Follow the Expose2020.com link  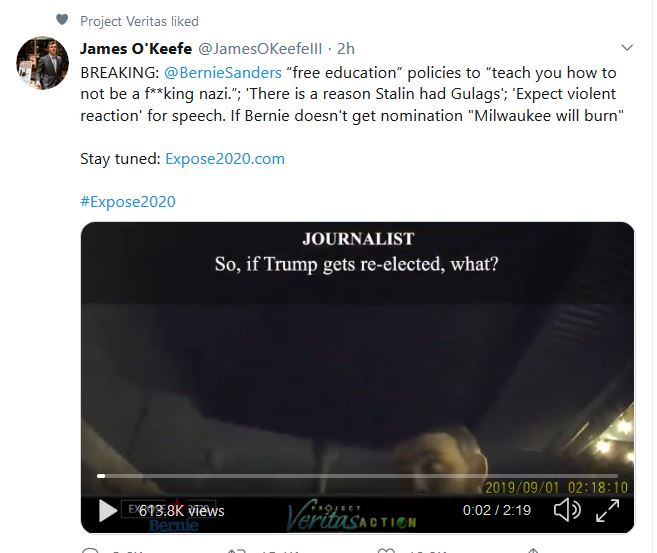(225, 158)
